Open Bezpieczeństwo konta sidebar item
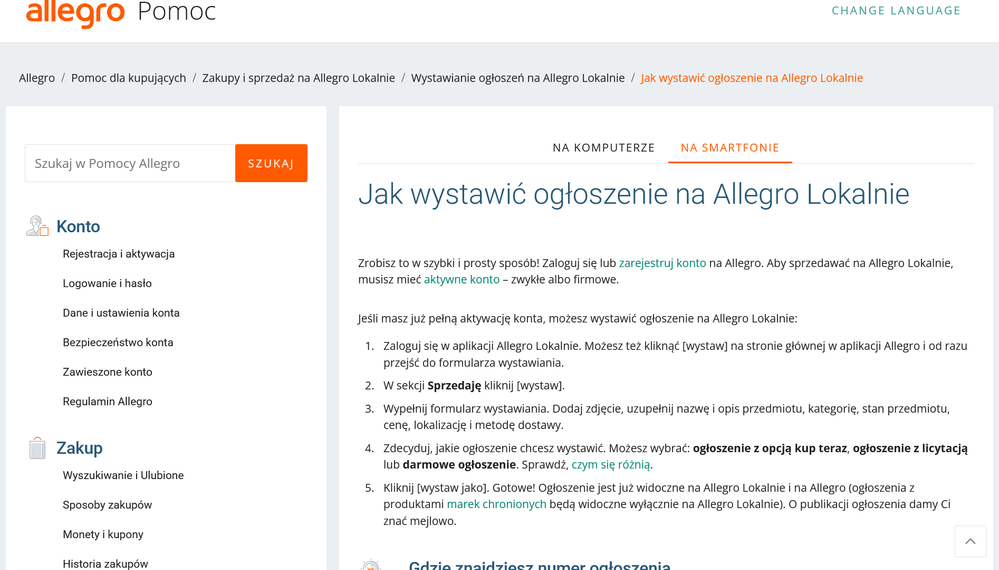This screenshot has width=999, height=570. (118, 342)
